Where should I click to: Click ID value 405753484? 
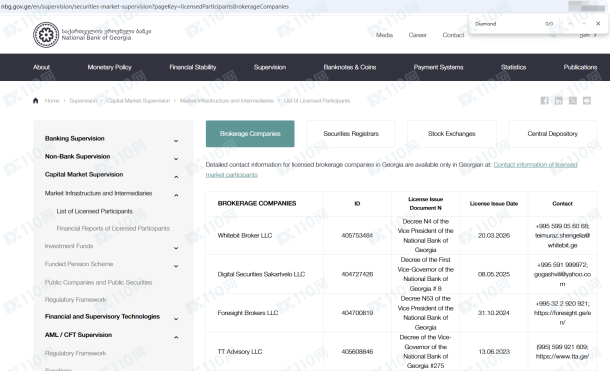click(357, 235)
